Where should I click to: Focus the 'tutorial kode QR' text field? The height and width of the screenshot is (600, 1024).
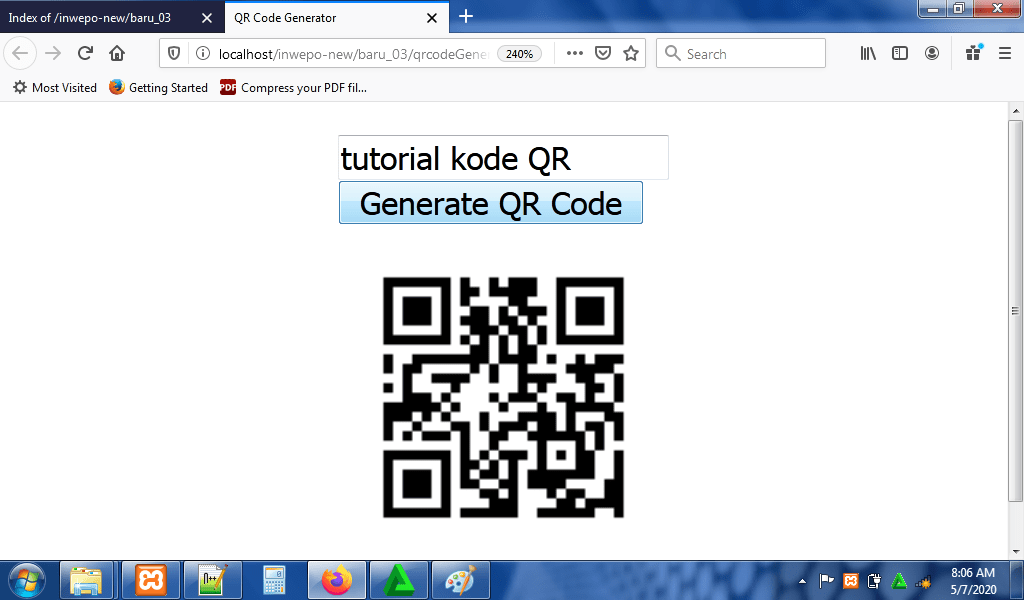503,157
